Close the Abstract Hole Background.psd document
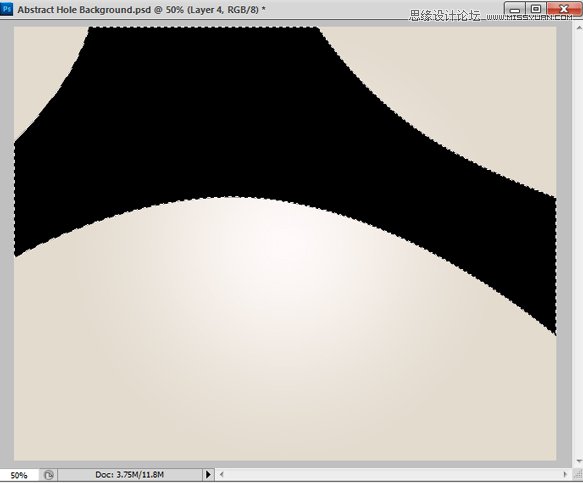The width and height of the screenshot is (583, 483). coord(564,9)
